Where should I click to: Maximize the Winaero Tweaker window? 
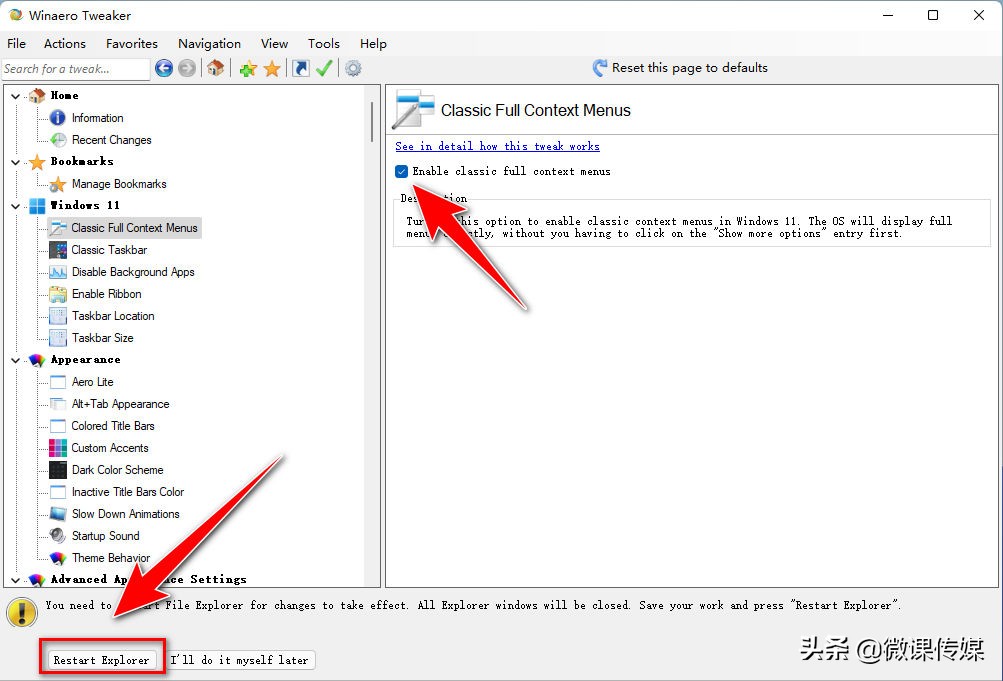click(x=933, y=15)
